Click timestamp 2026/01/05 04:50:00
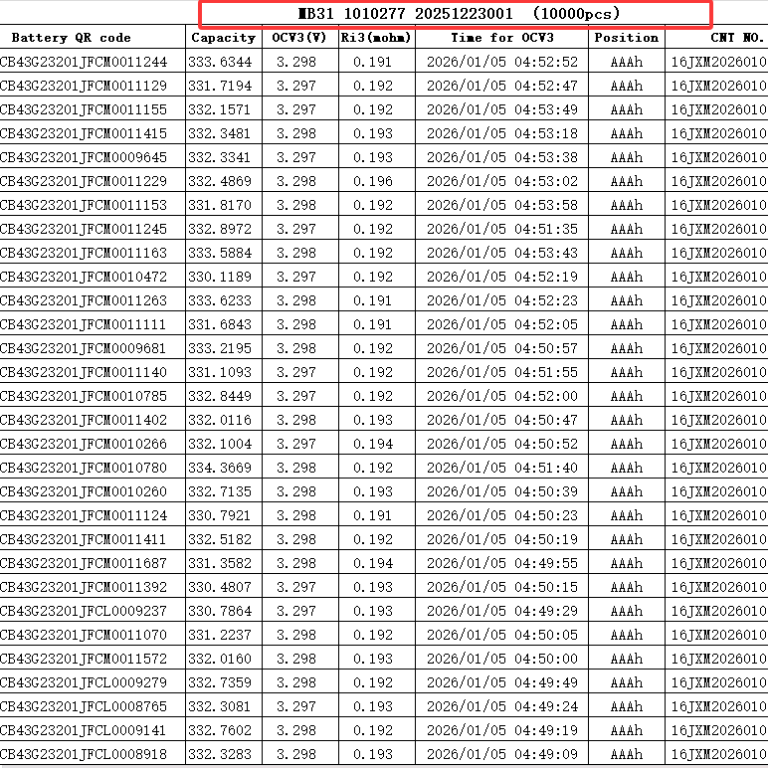768x768 pixels. coord(502,659)
